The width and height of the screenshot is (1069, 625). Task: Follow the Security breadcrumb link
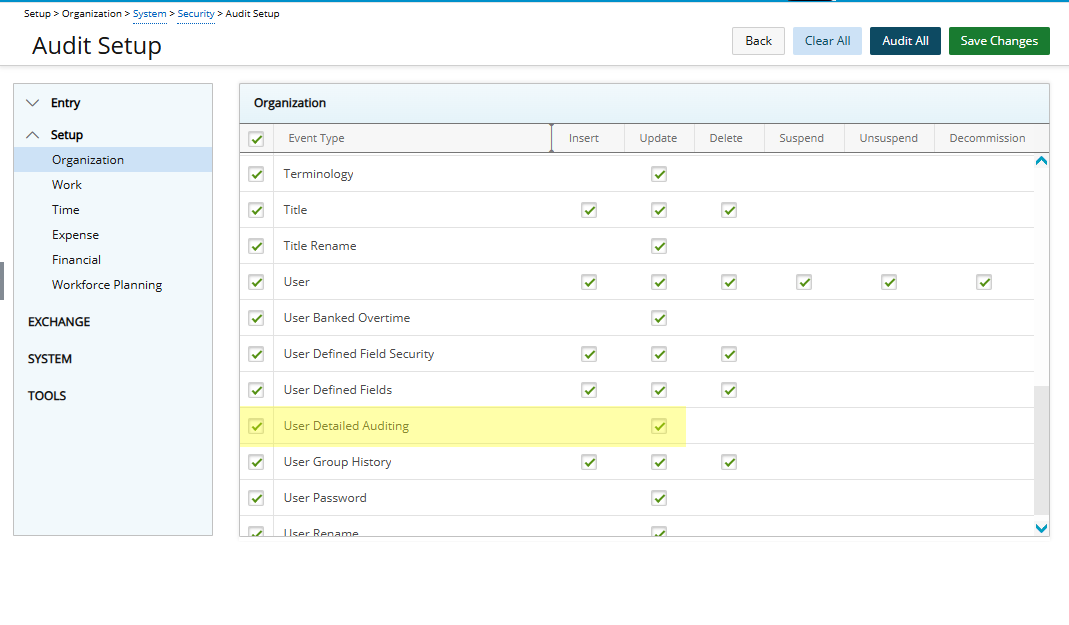click(196, 13)
